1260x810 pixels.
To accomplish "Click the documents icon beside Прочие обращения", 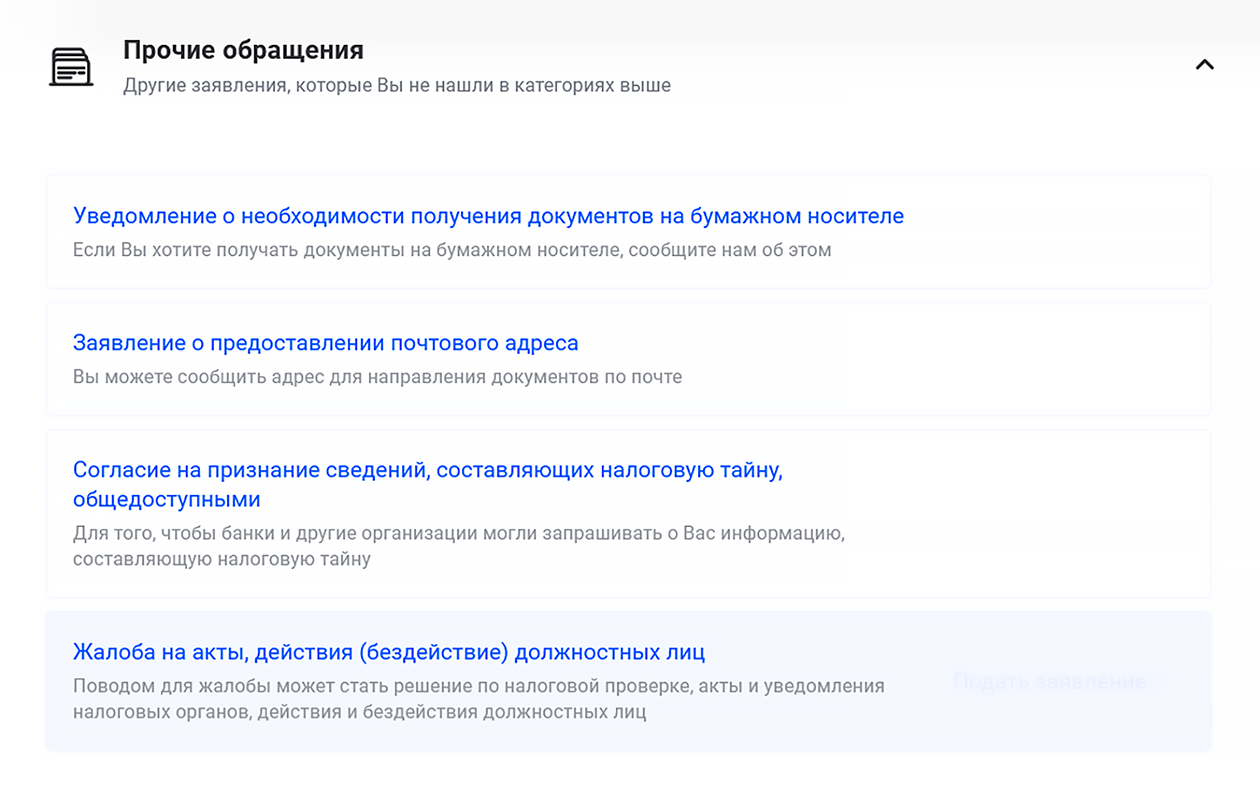I will (71, 67).
